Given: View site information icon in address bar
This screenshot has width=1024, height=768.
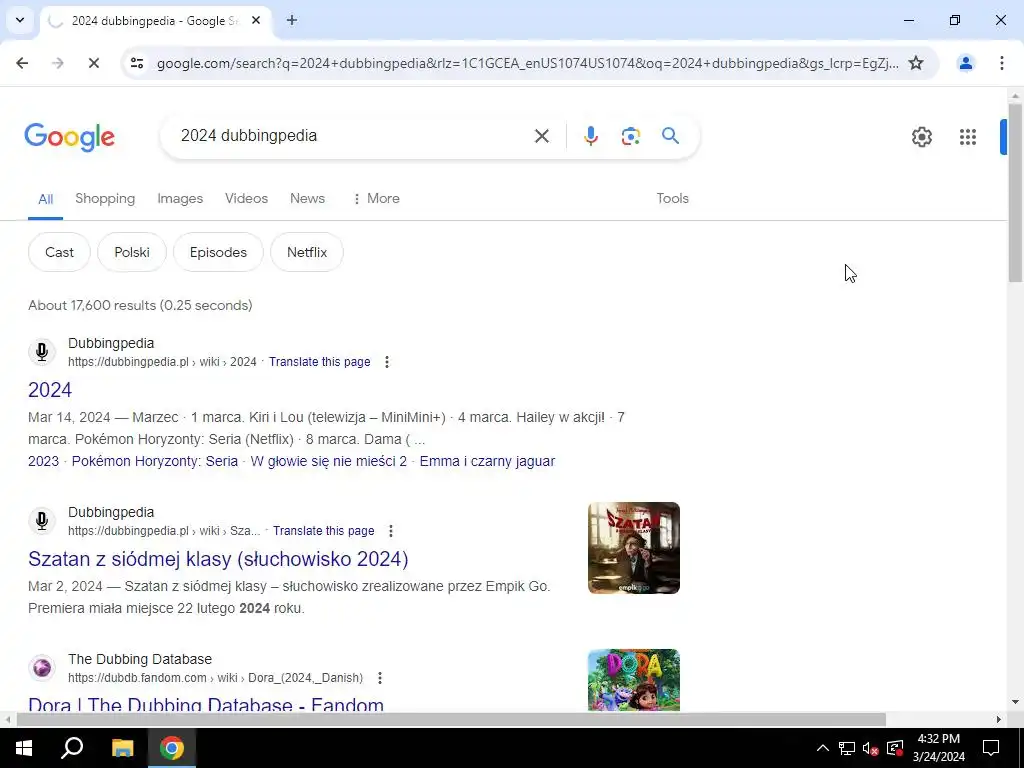Looking at the screenshot, I should pyautogui.click(x=136, y=63).
